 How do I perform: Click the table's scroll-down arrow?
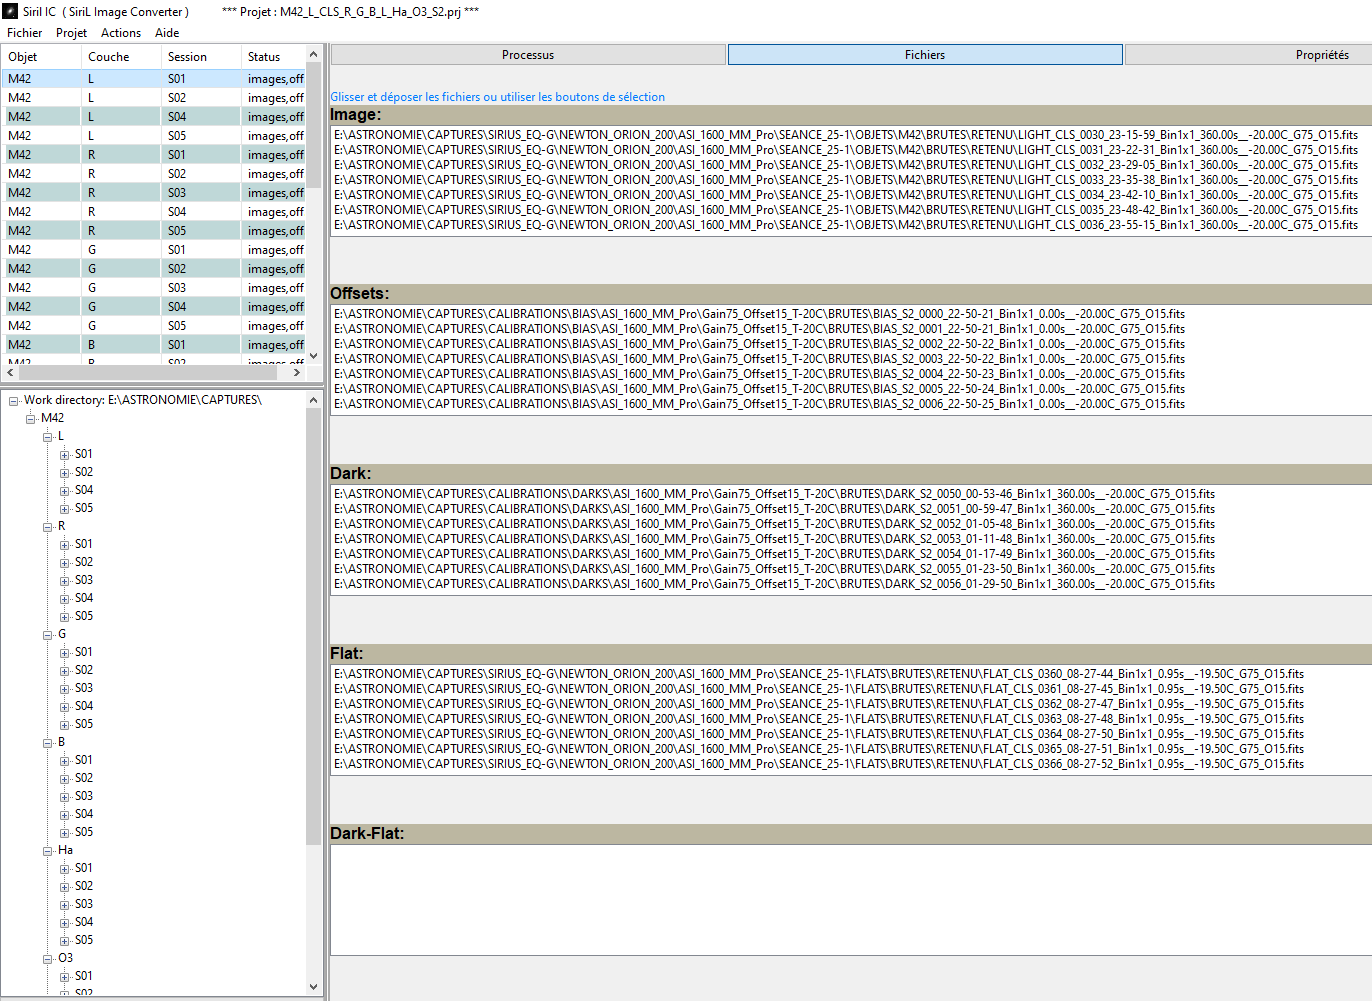click(313, 356)
